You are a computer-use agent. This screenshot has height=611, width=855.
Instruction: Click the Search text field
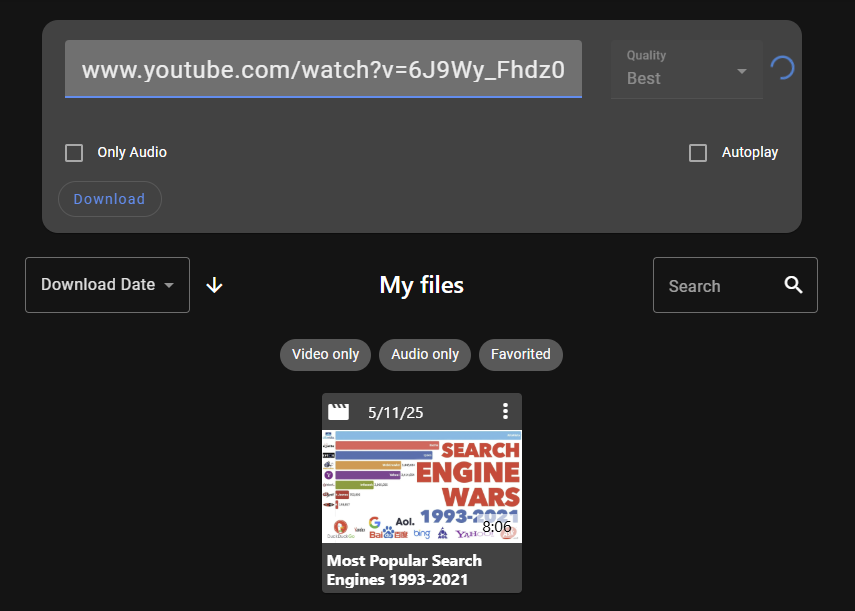pos(715,286)
